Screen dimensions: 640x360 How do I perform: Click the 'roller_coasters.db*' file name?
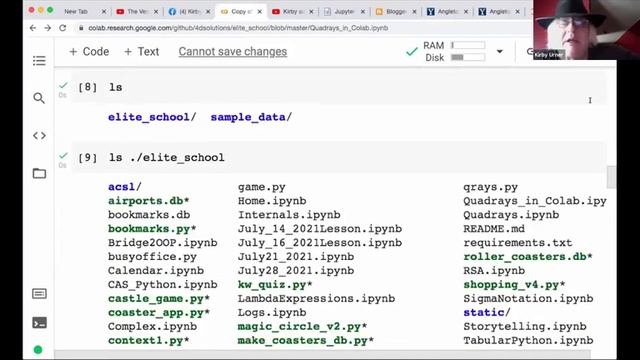pyautogui.click(x=528, y=257)
